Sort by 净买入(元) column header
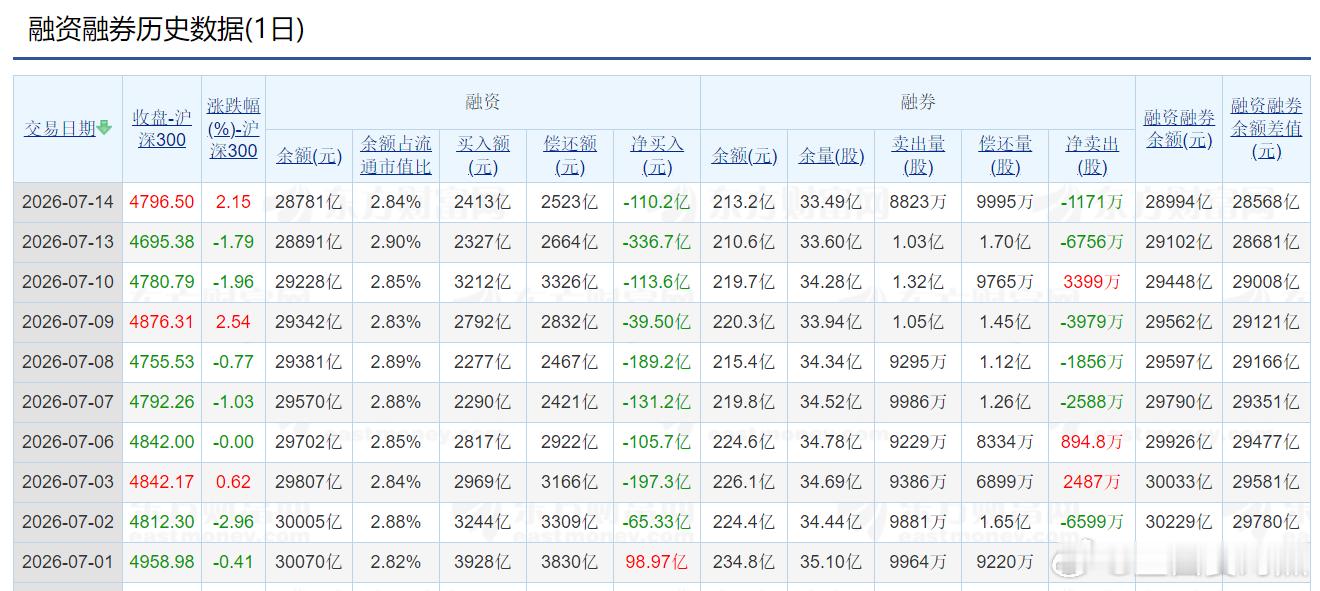The width and height of the screenshot is (1320, 591). tap(657, 155)
